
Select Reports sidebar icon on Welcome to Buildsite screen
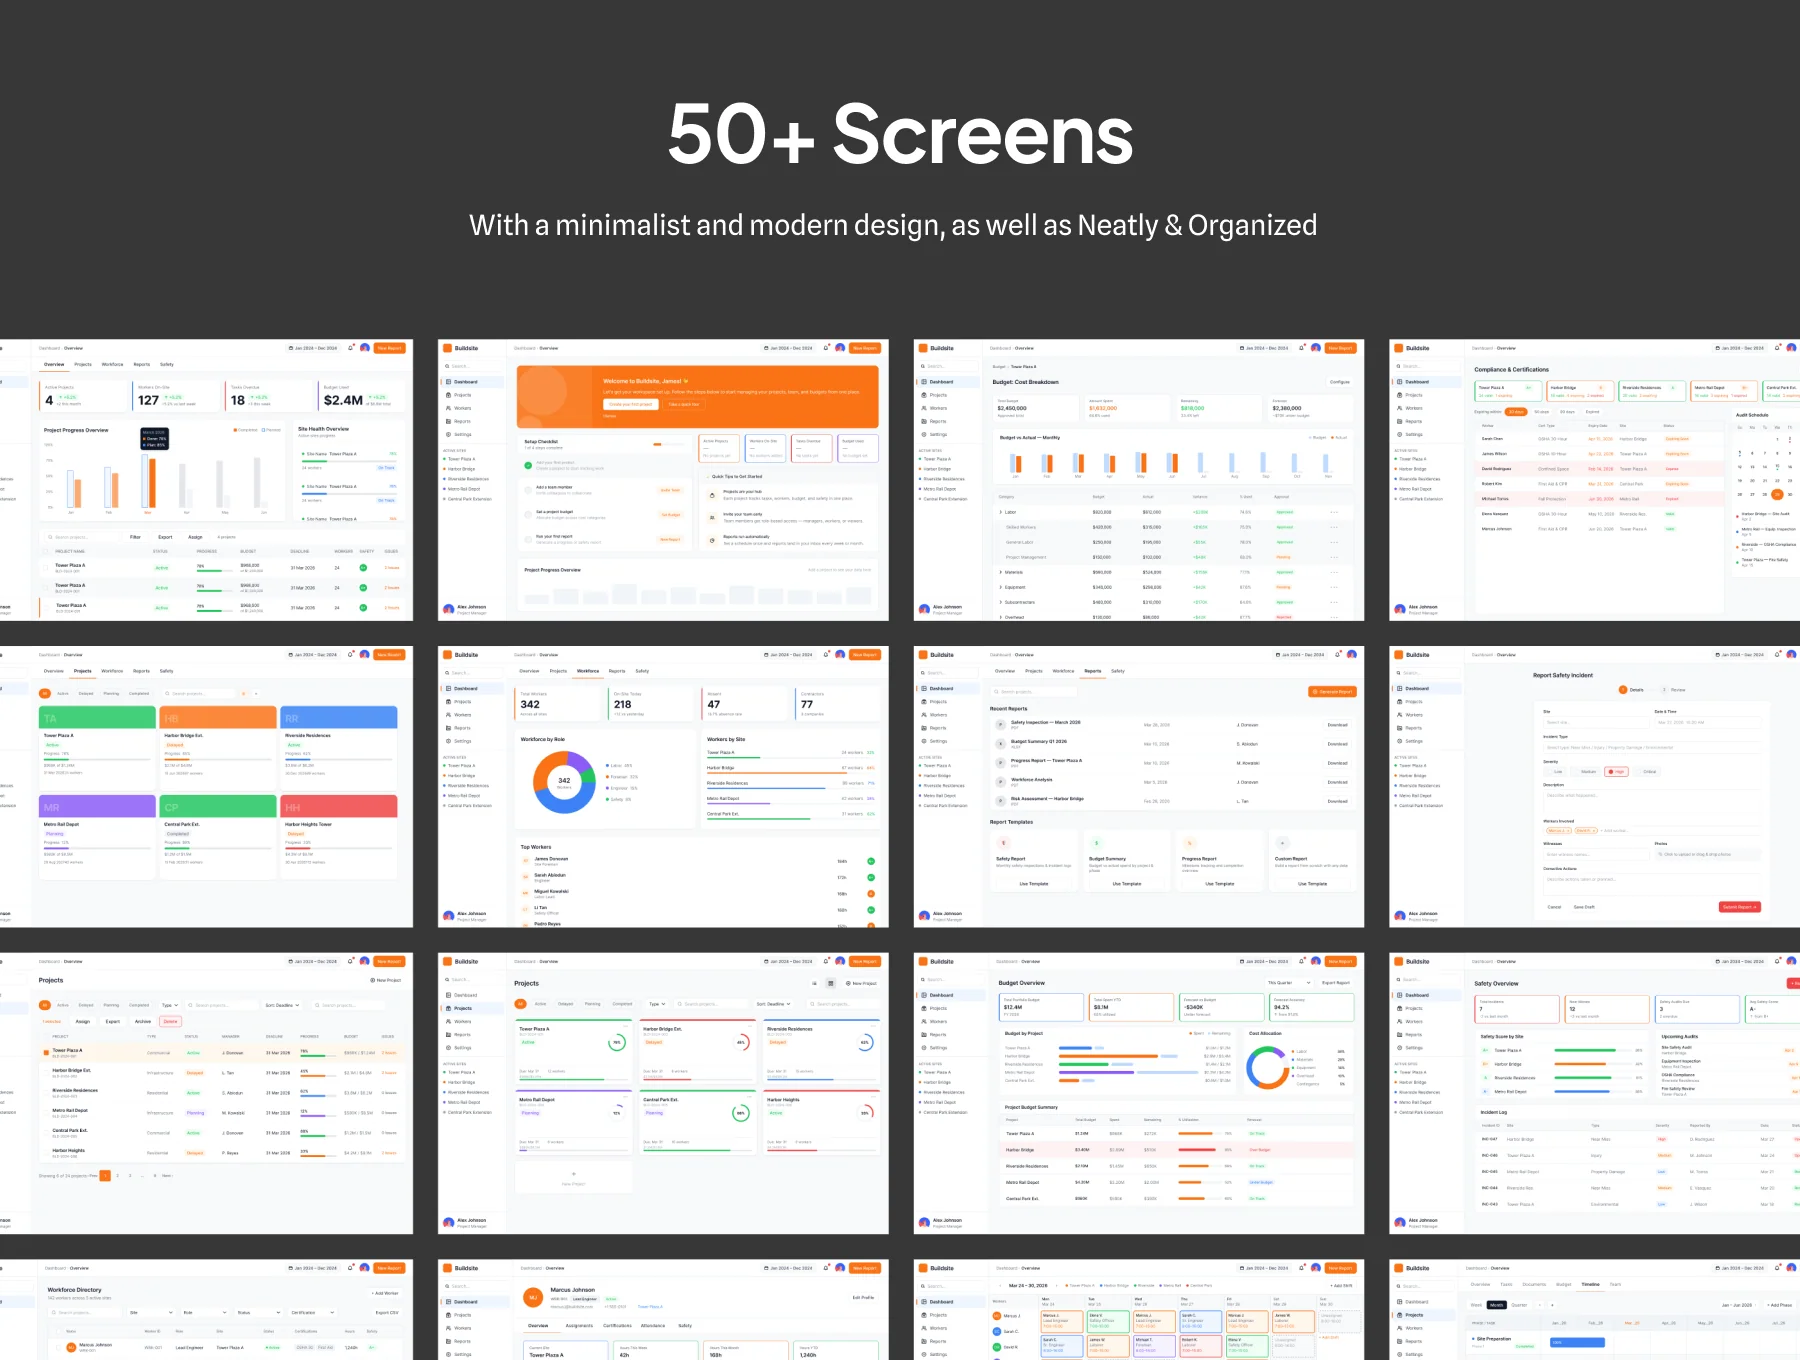click(449, 421)
